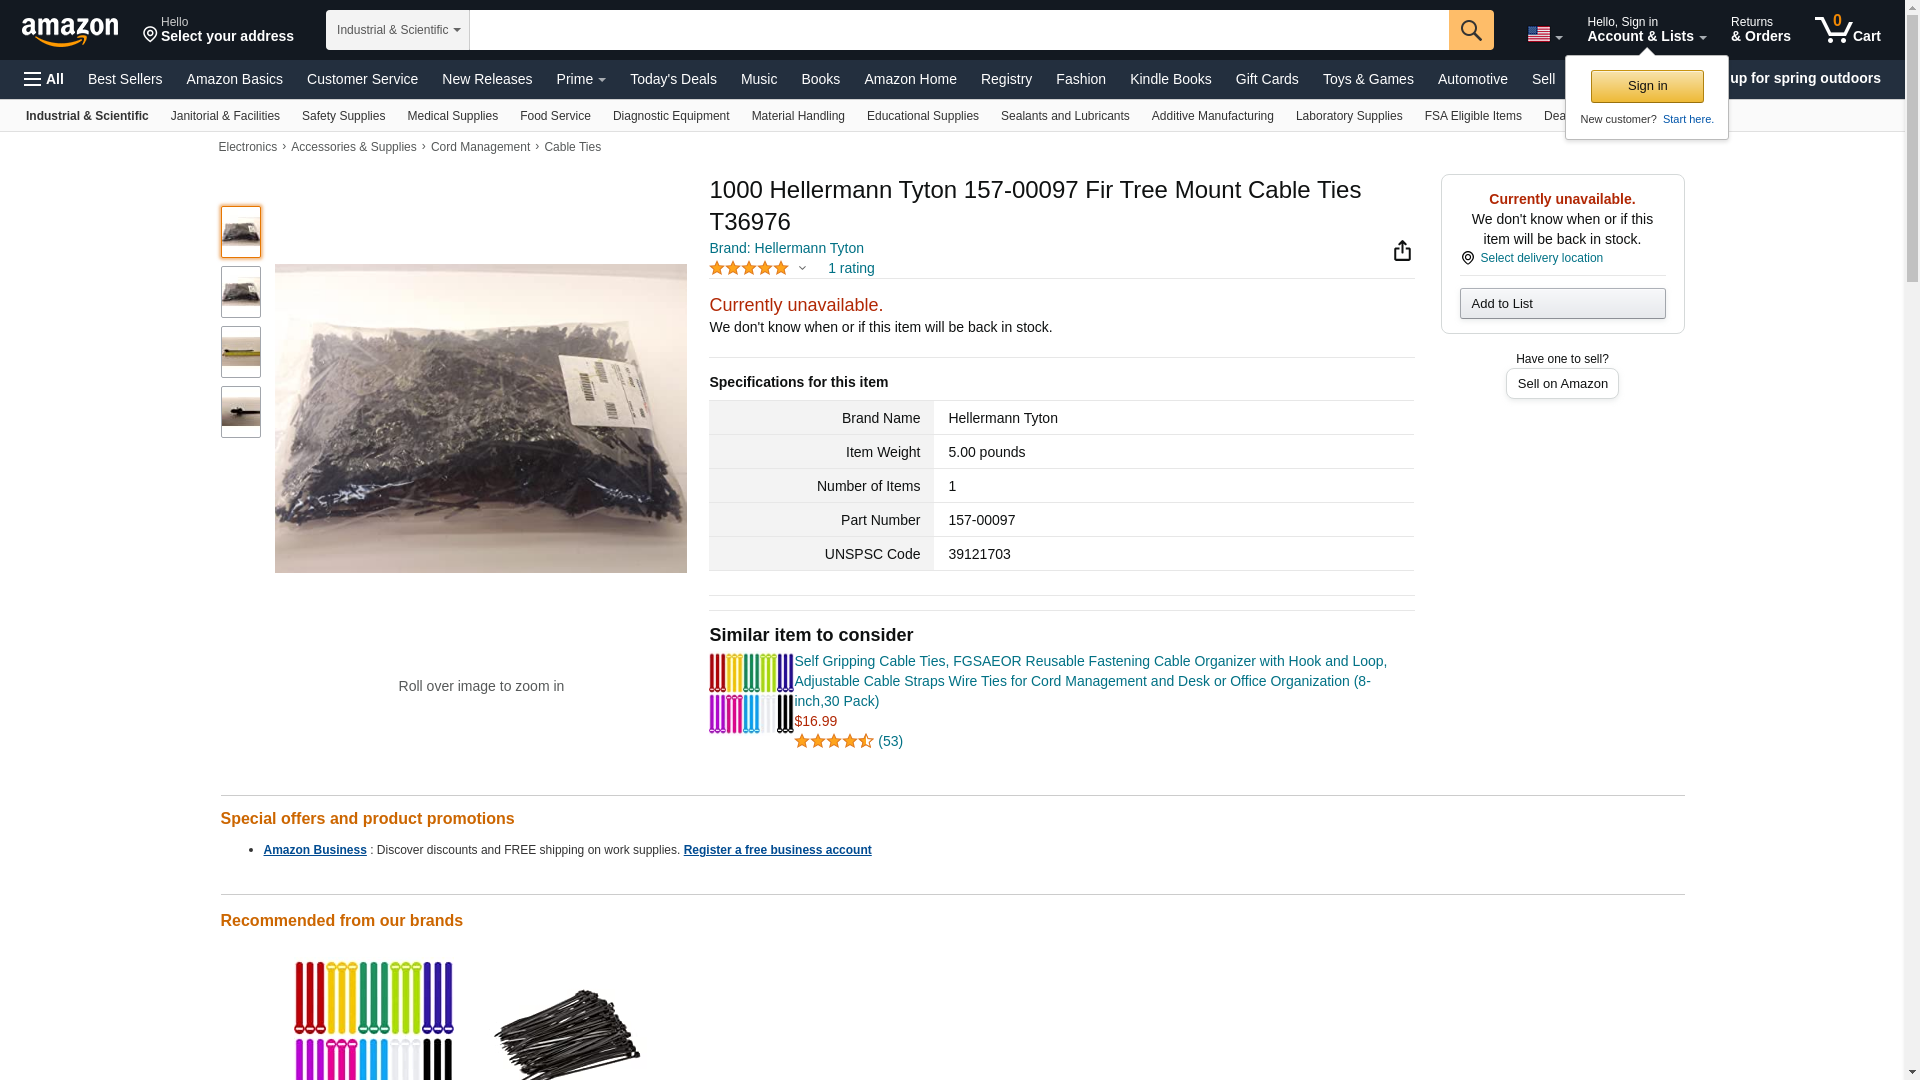Viewport: 1920px width, 1080px height.
Task: Open Register a free business account link
Action: click(777, 850)
